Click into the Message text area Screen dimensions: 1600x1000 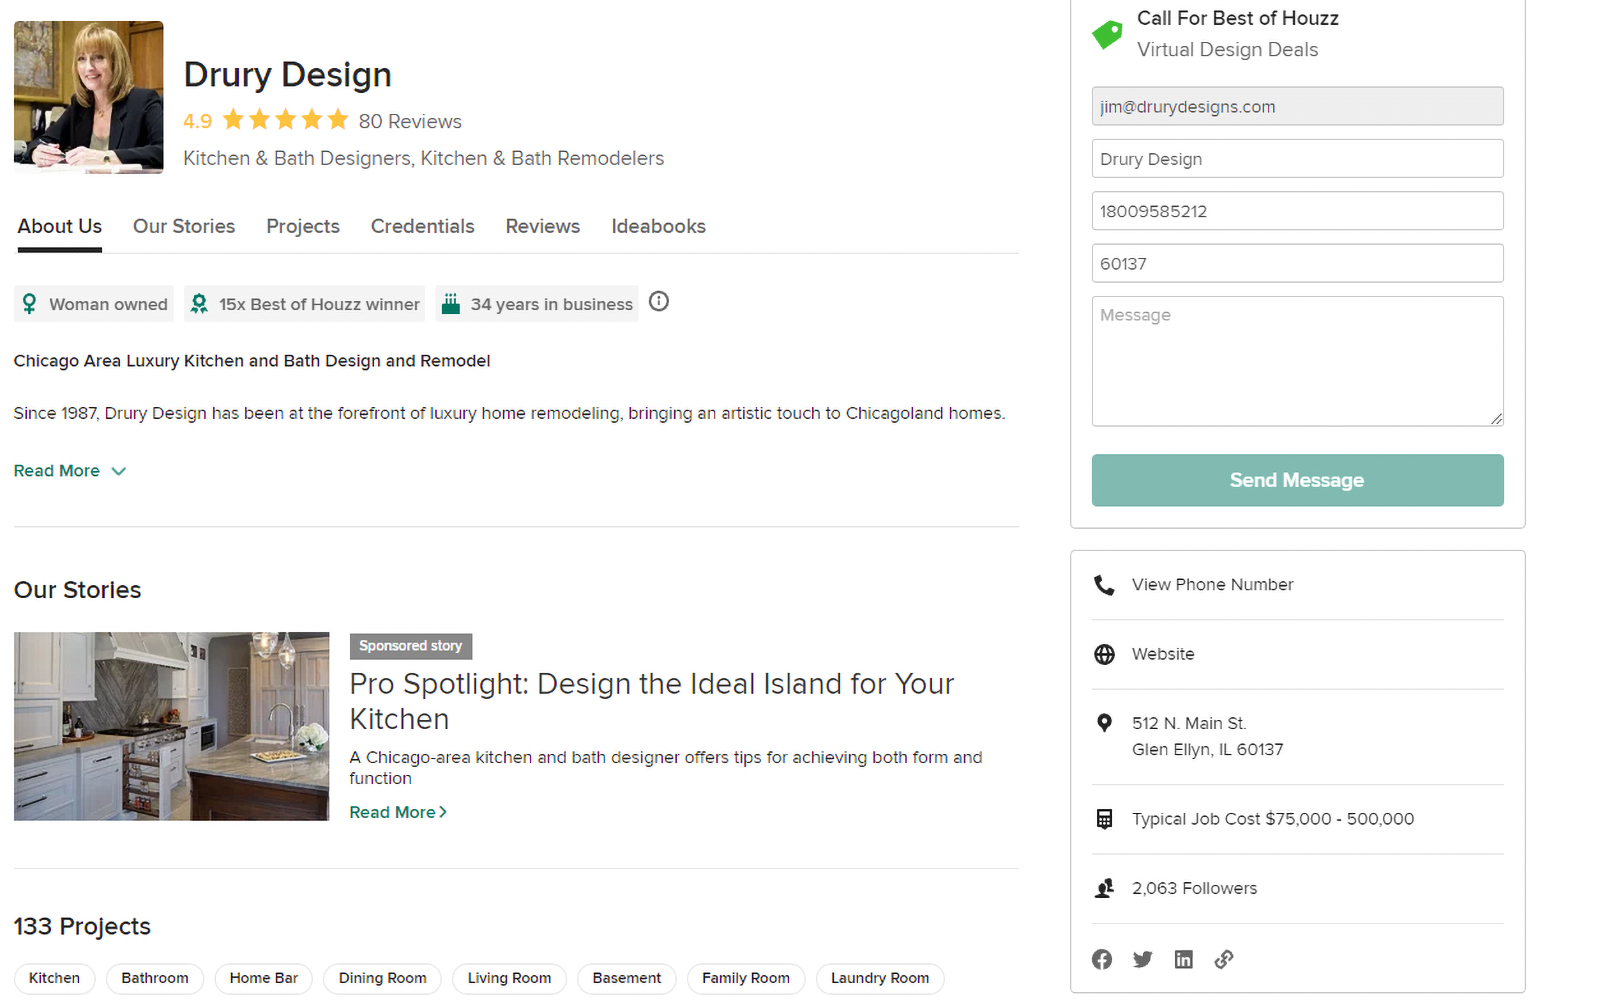1297,361
